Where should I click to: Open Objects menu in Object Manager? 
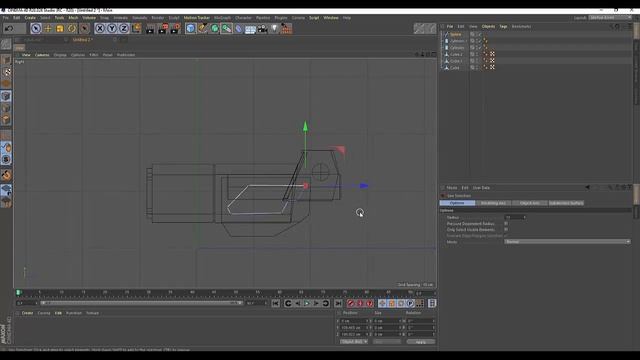click(488, 27)
